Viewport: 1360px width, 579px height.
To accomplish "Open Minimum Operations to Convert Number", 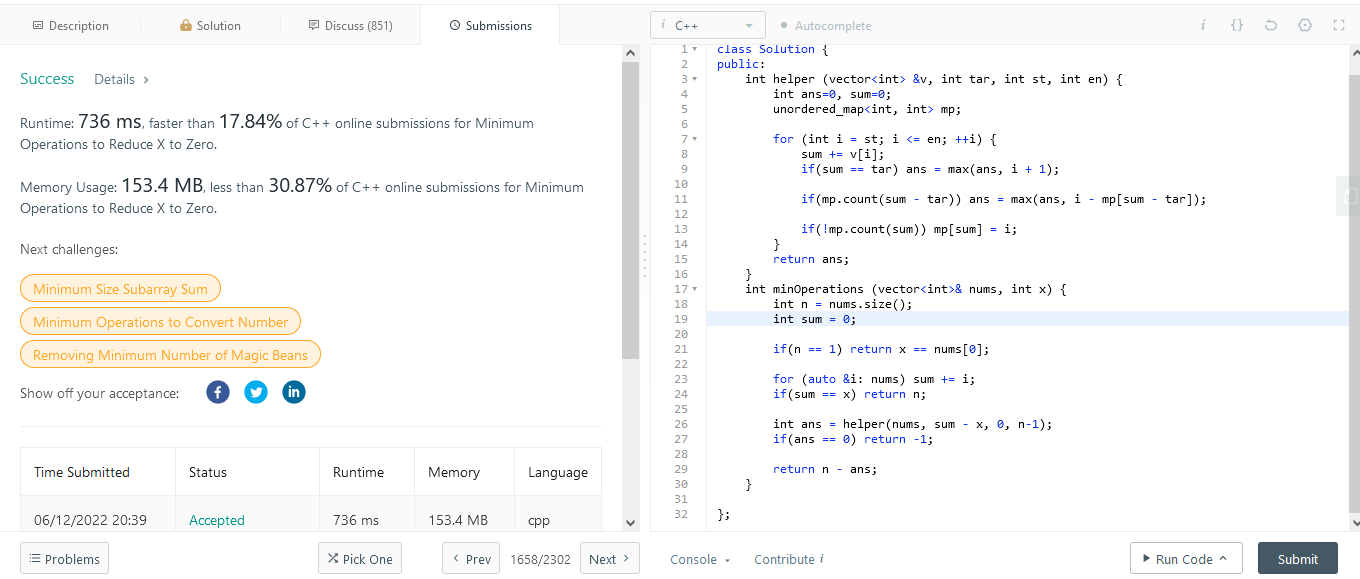I will click(160, 322).
